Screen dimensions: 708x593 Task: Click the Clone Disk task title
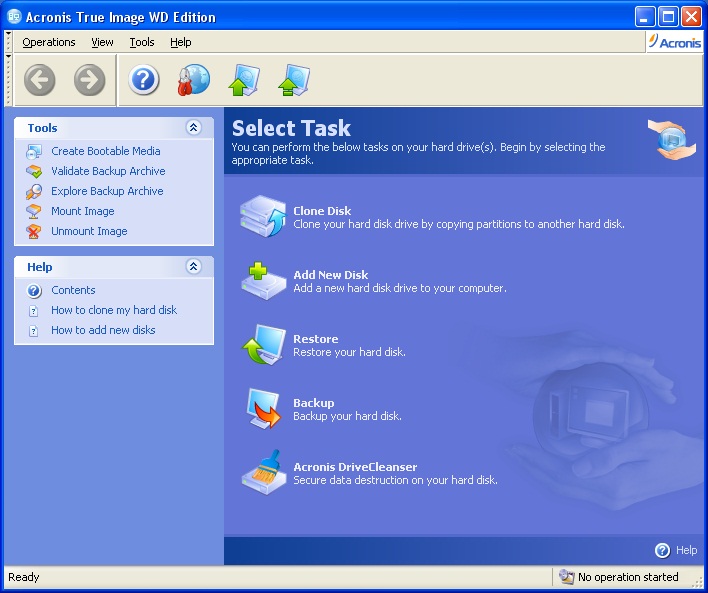(322, 211)
